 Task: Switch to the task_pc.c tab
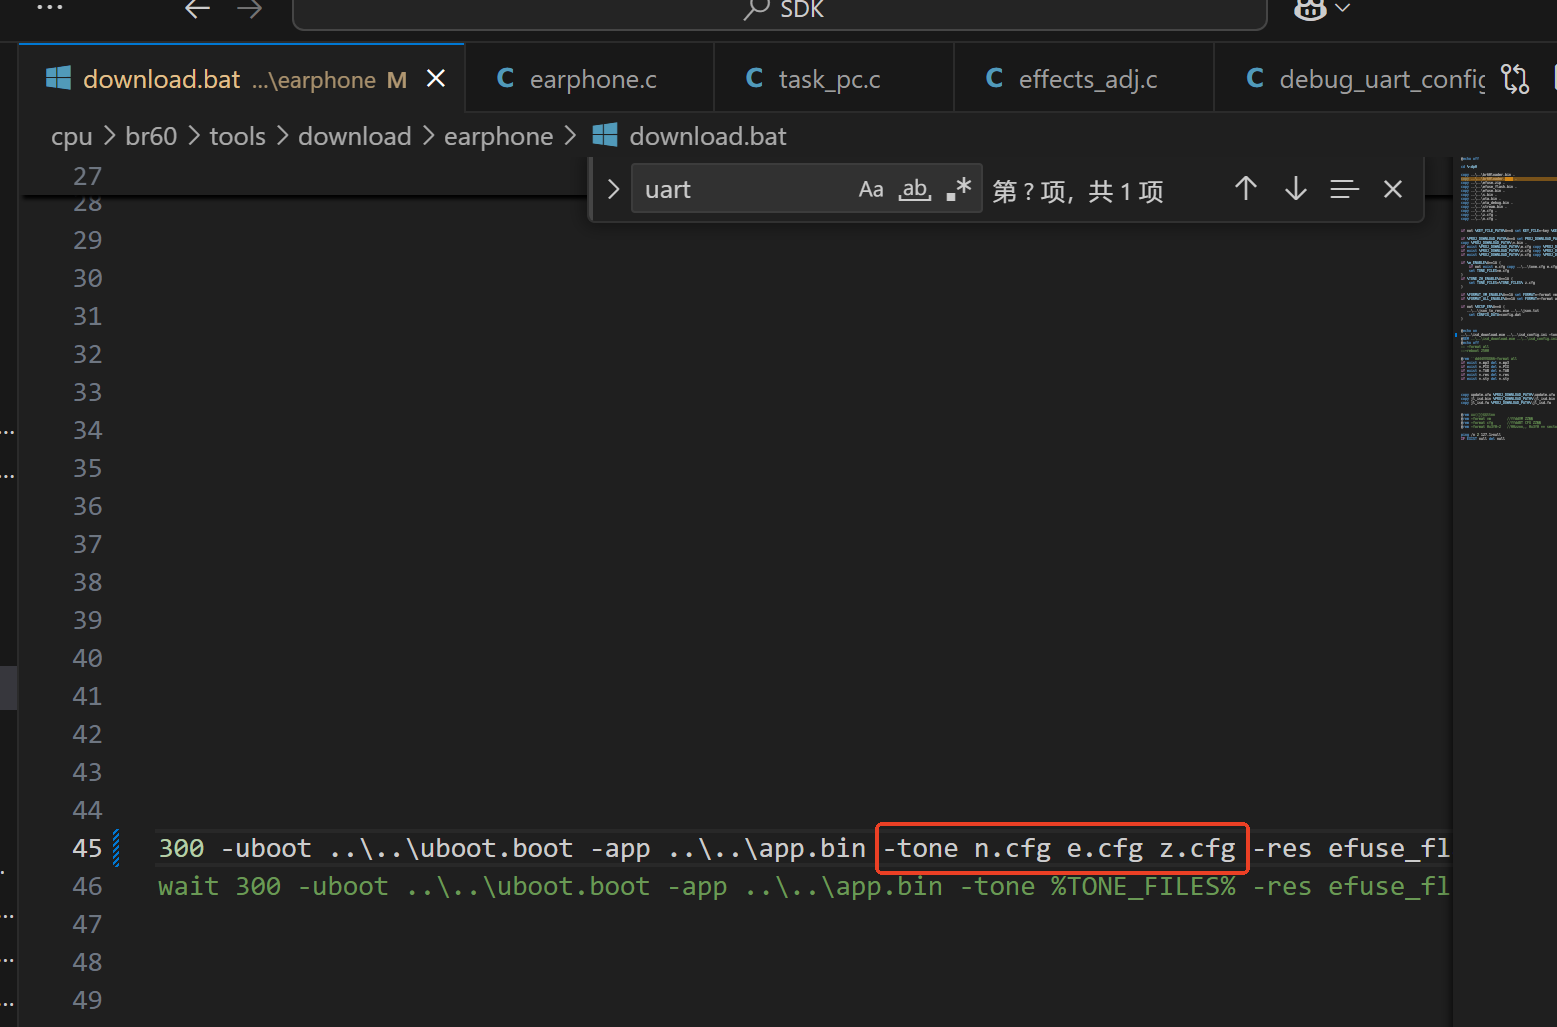pos(834,79)
